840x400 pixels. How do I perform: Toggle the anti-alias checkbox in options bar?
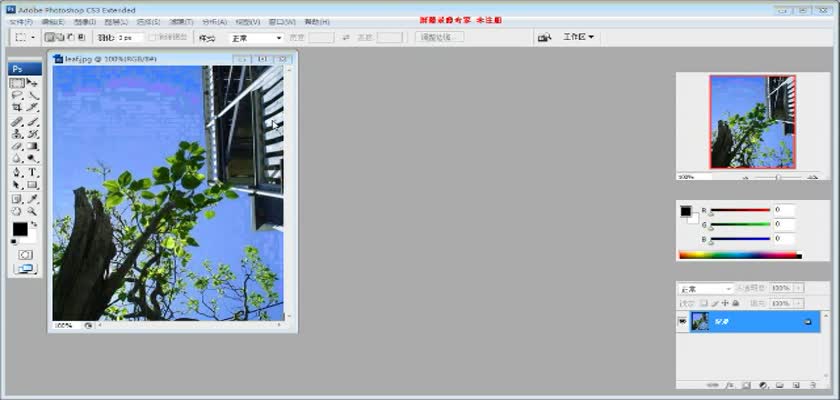point(153,37)
